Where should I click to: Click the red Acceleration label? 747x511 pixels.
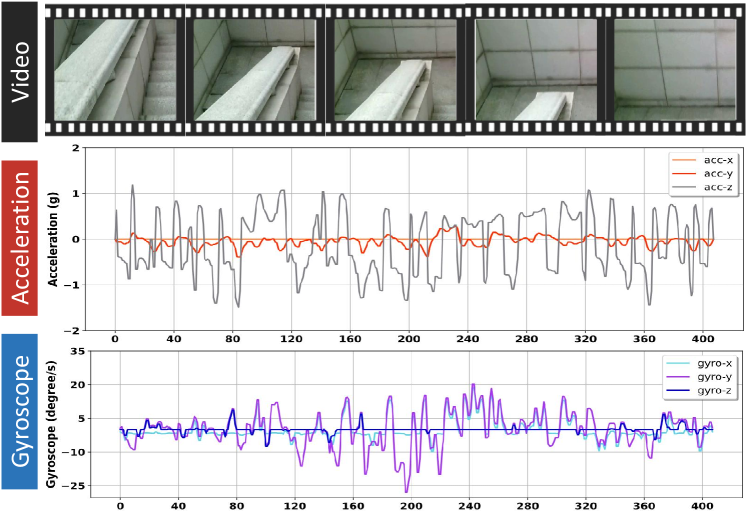coord(20,238)
